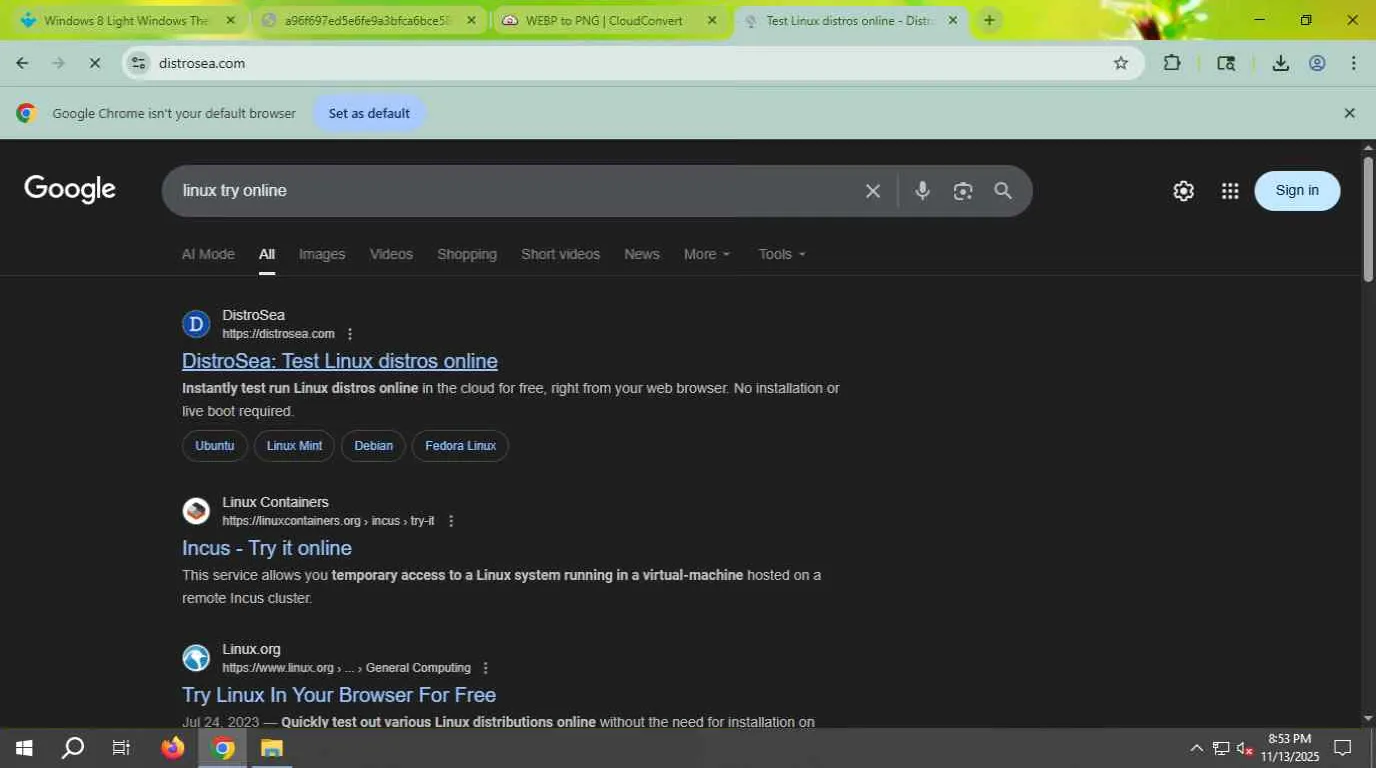Open the Debian sitelink chip
The image size is (1376, 768).
click(374, 446)
